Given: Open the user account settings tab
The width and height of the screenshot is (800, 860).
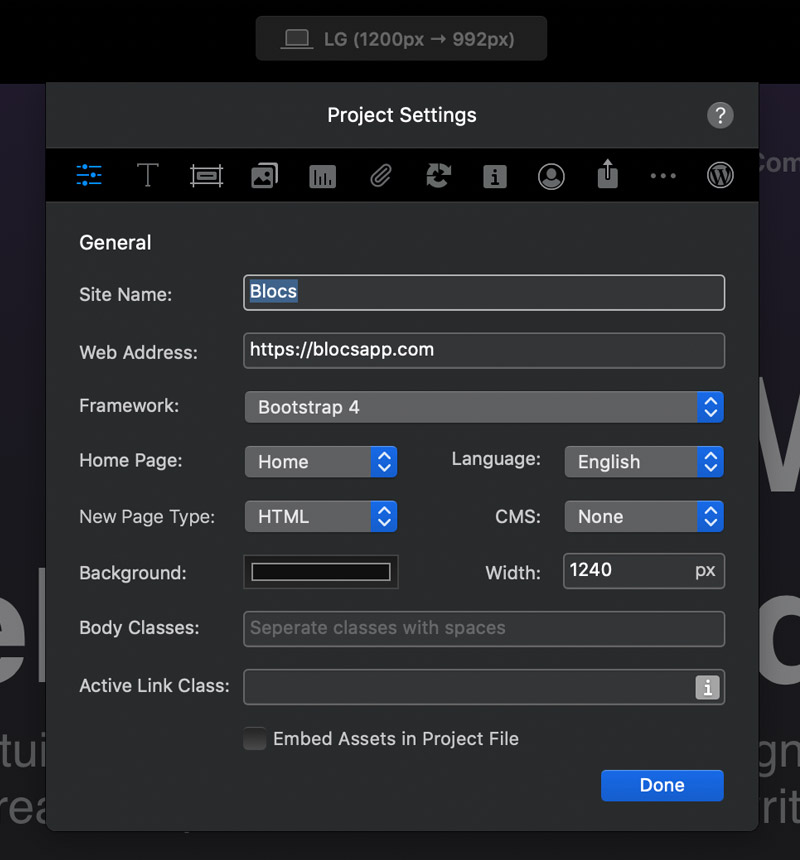Looking at the screenshot, I should pyautogui.click(x=551, y=177).
